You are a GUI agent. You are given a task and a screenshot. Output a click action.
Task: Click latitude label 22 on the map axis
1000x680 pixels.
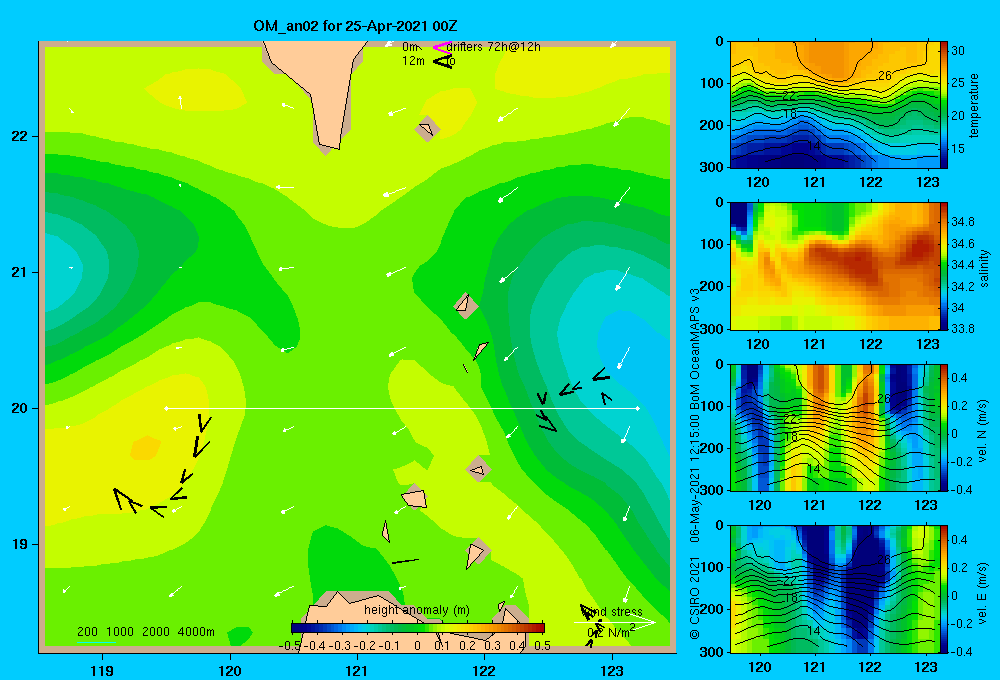[x=19, y=137]
